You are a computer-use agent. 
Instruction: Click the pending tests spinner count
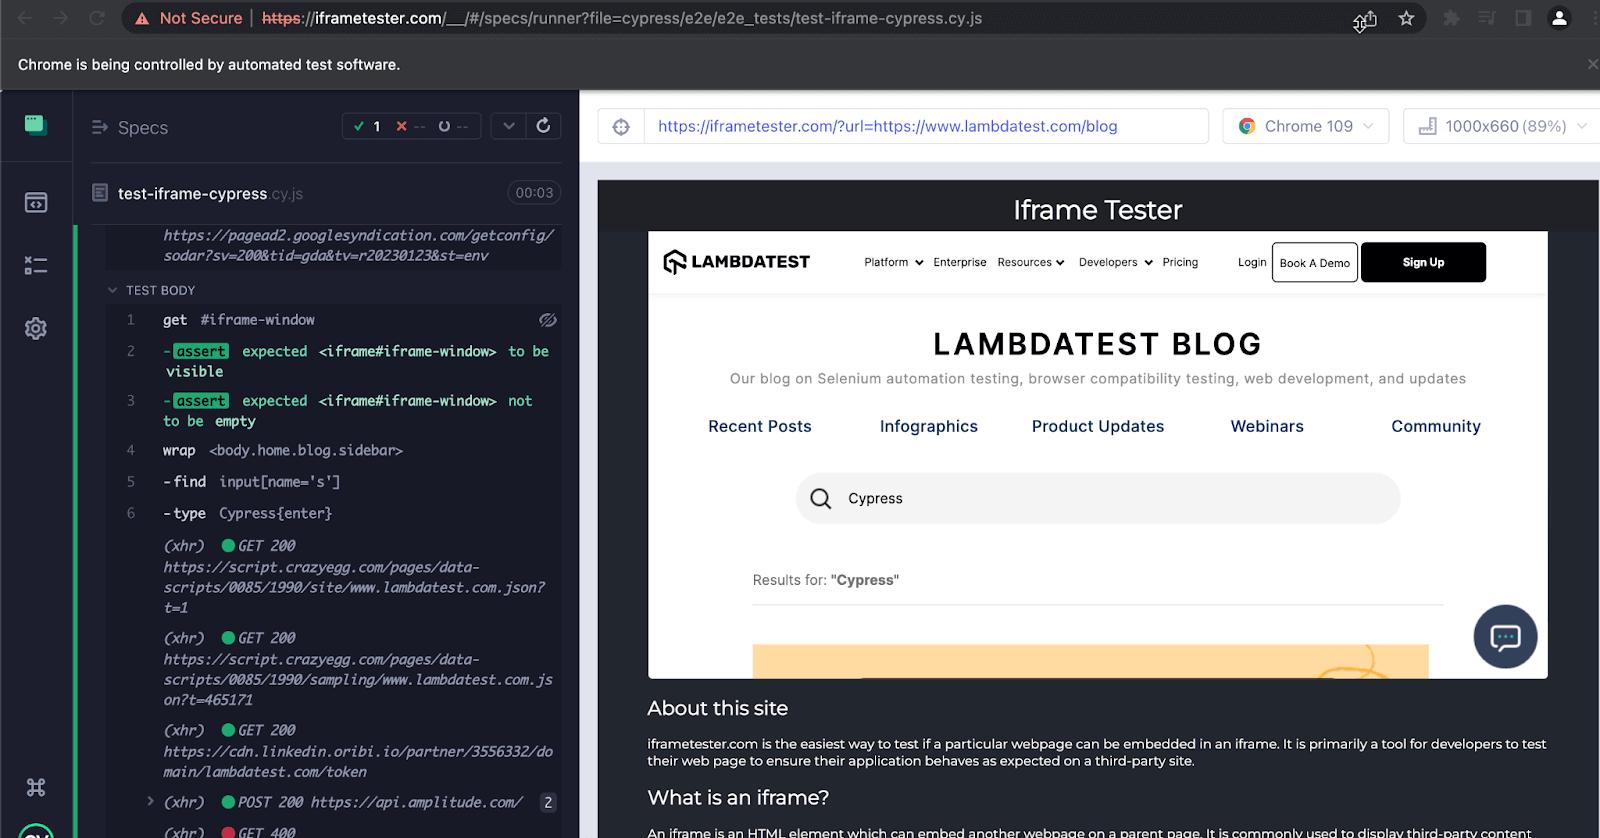click(453, 126)
